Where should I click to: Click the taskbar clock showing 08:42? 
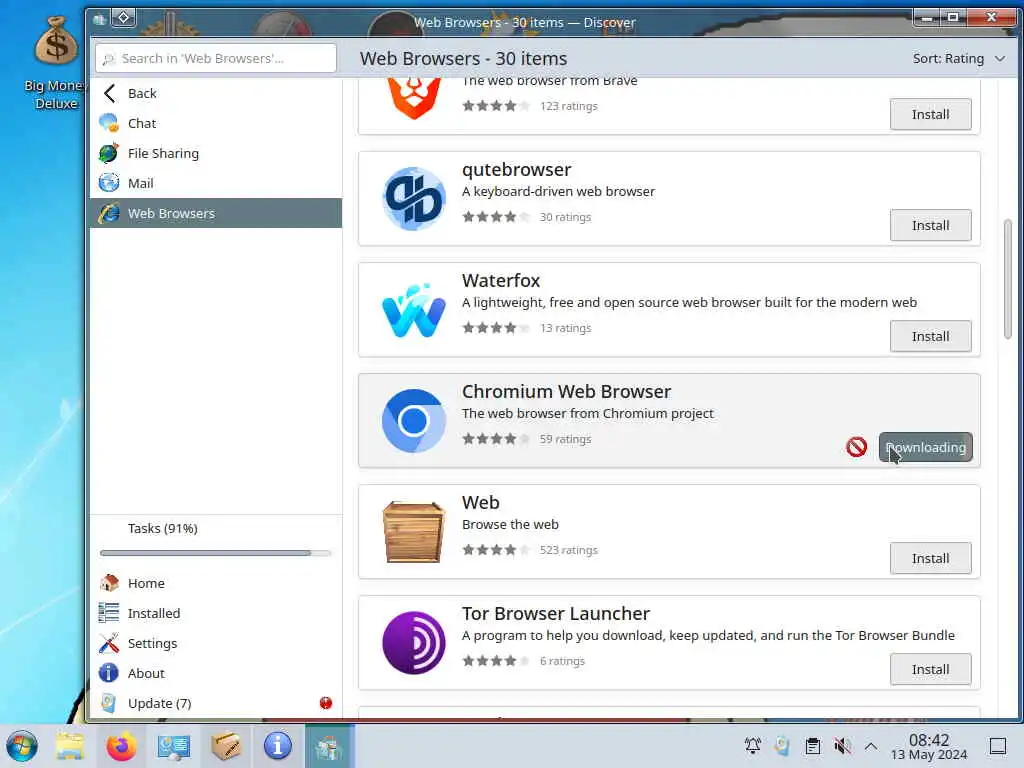pyautogui.click(x=929, y=746)
